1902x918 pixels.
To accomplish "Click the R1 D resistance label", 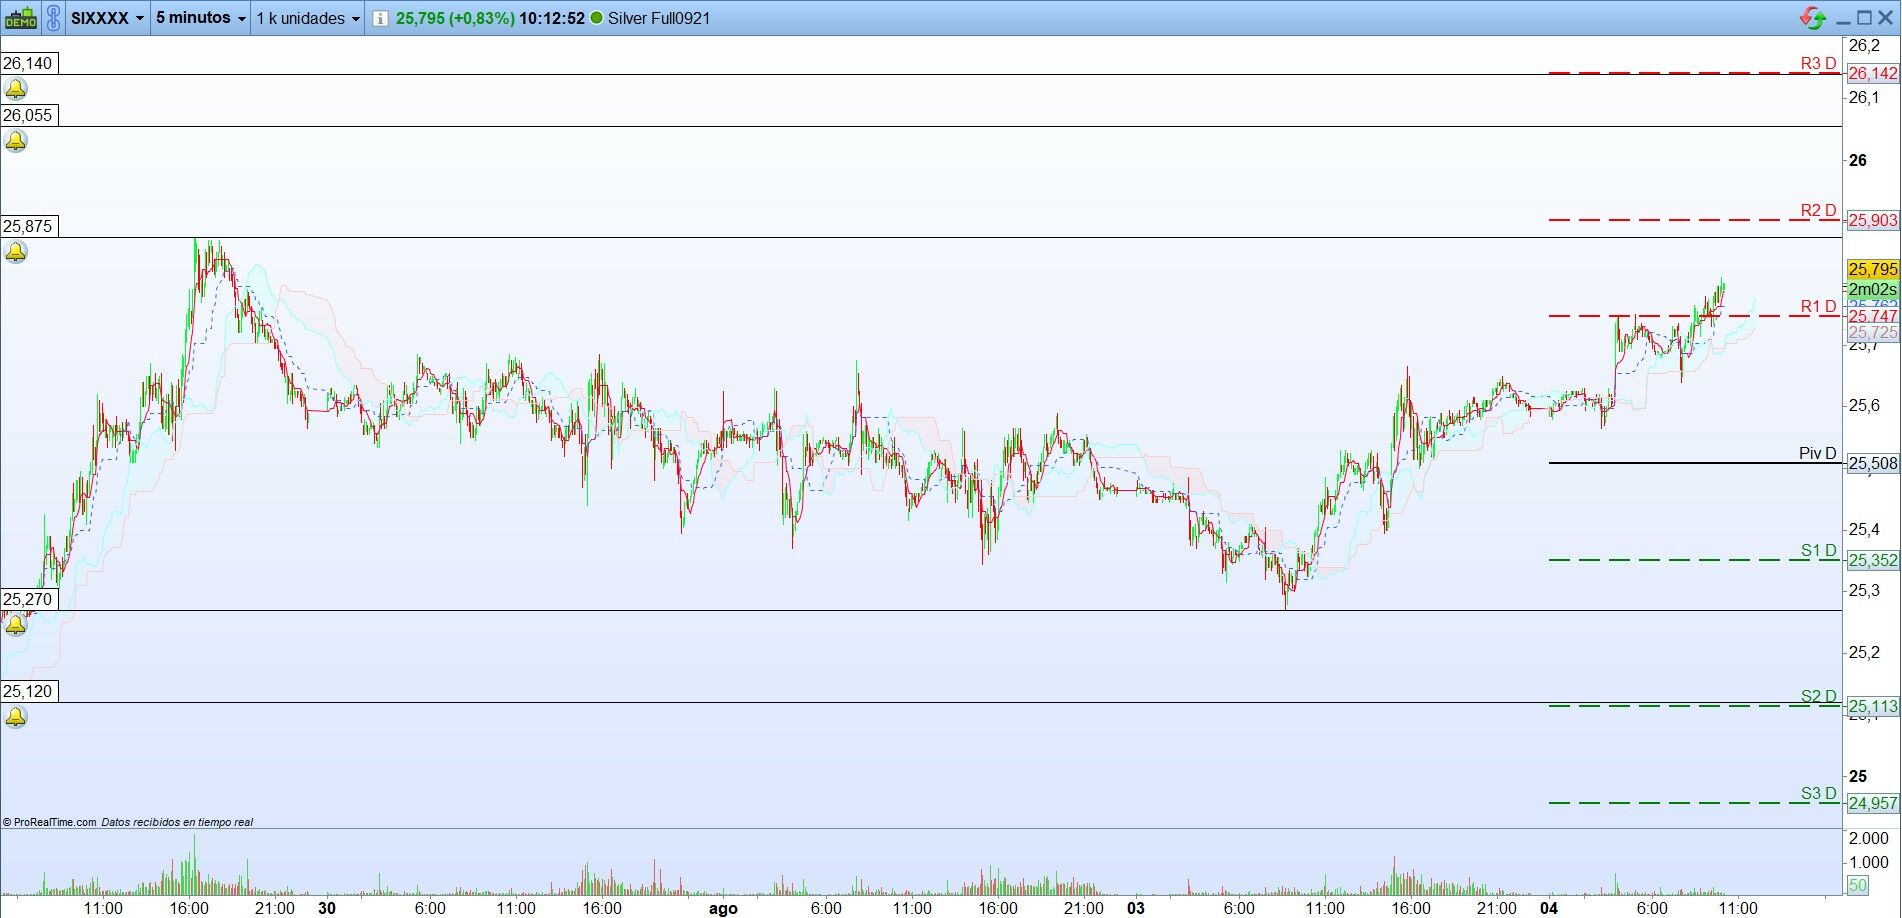I will pos(1818,306).
